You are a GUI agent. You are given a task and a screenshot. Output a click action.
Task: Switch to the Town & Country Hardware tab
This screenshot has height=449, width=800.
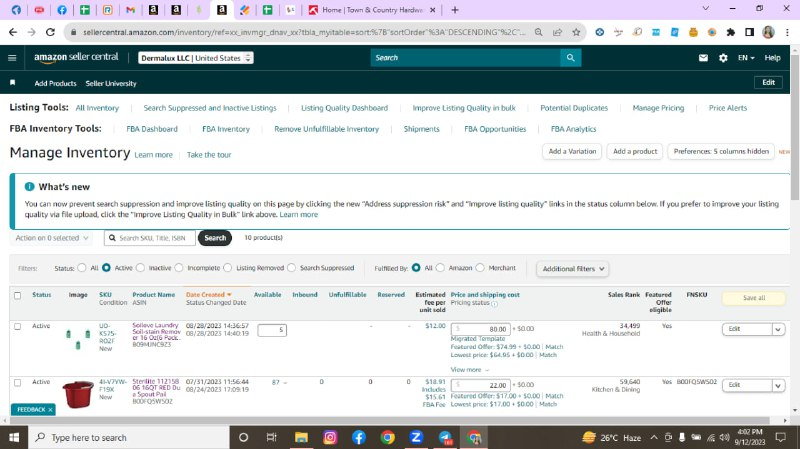[x=373, y=10]
